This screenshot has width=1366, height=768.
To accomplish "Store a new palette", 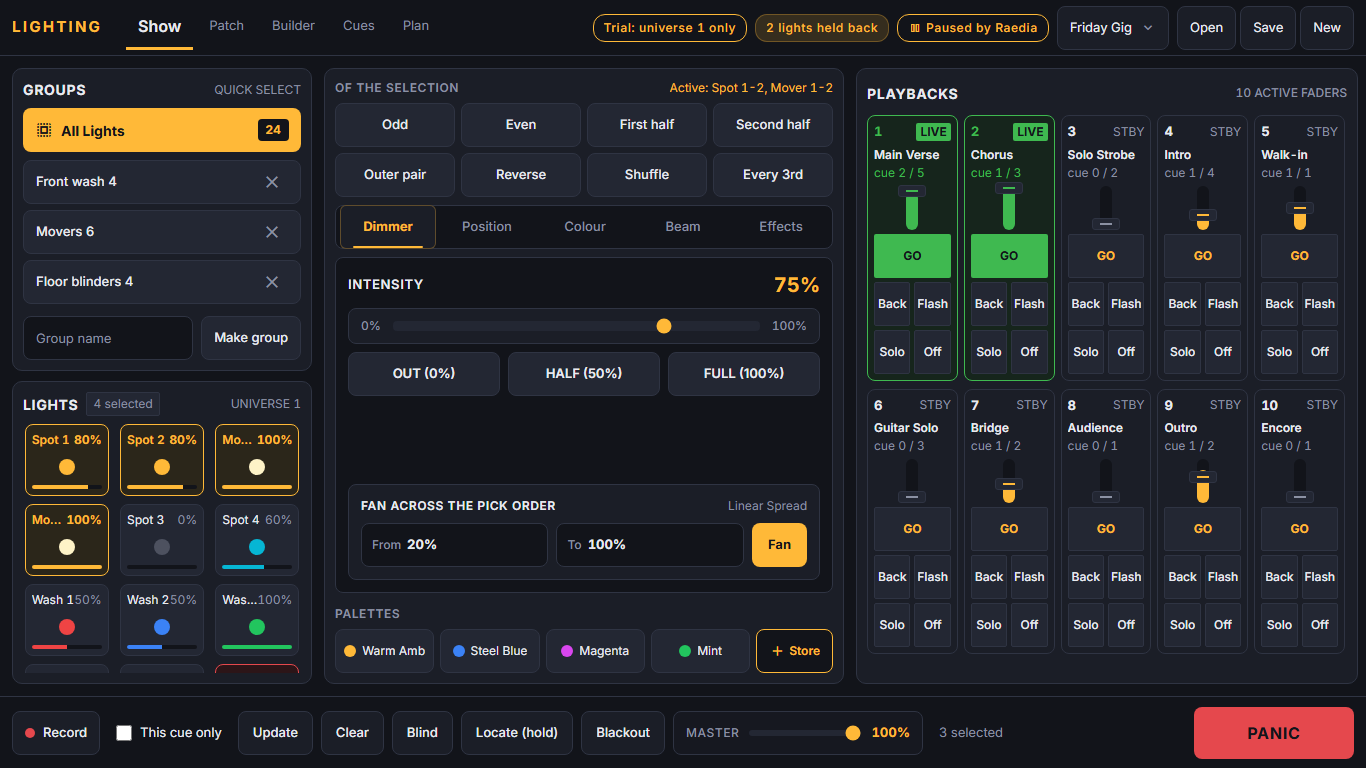I will click(794, 651).
